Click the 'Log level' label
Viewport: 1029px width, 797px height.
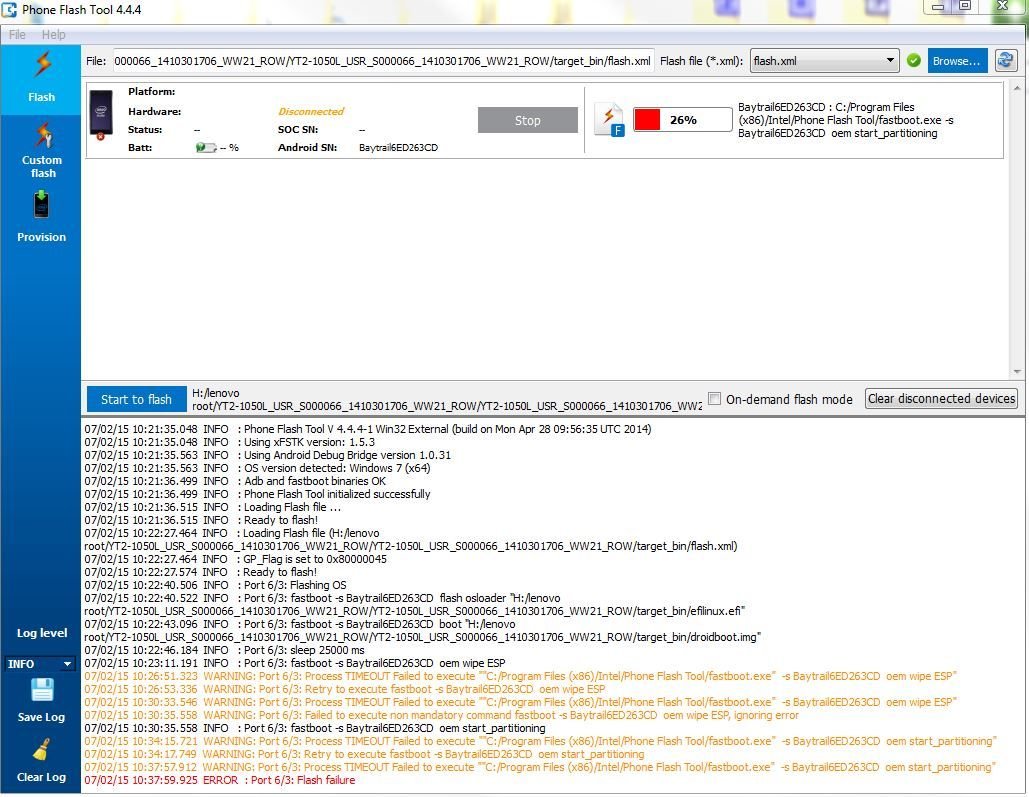(42, 633)
